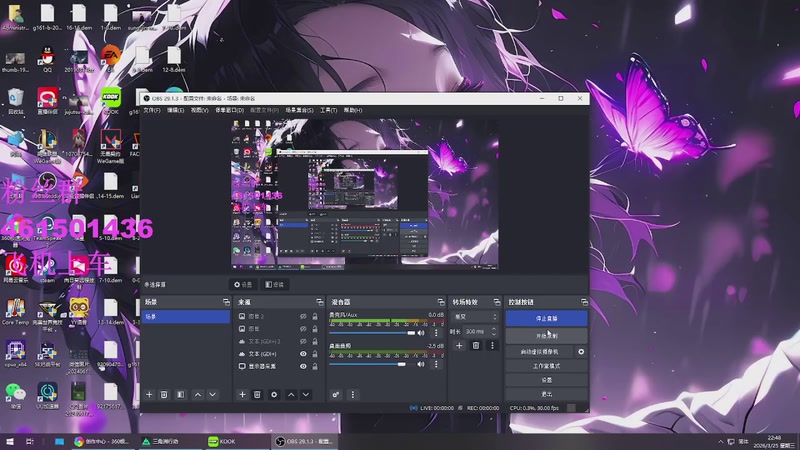Remove scene transition with trash icon
Image resolution: width=800 pixels, height=450 pixels.
coord(476,345)
